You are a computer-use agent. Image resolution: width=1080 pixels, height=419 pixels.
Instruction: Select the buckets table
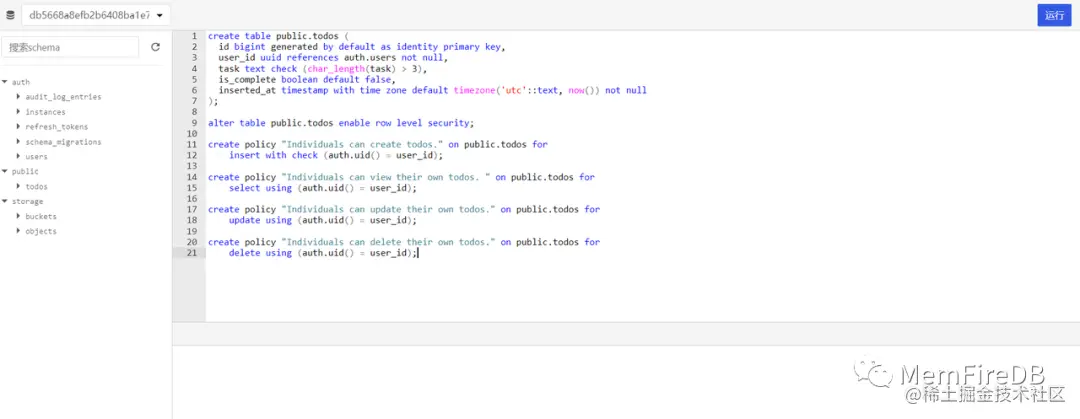41,216
